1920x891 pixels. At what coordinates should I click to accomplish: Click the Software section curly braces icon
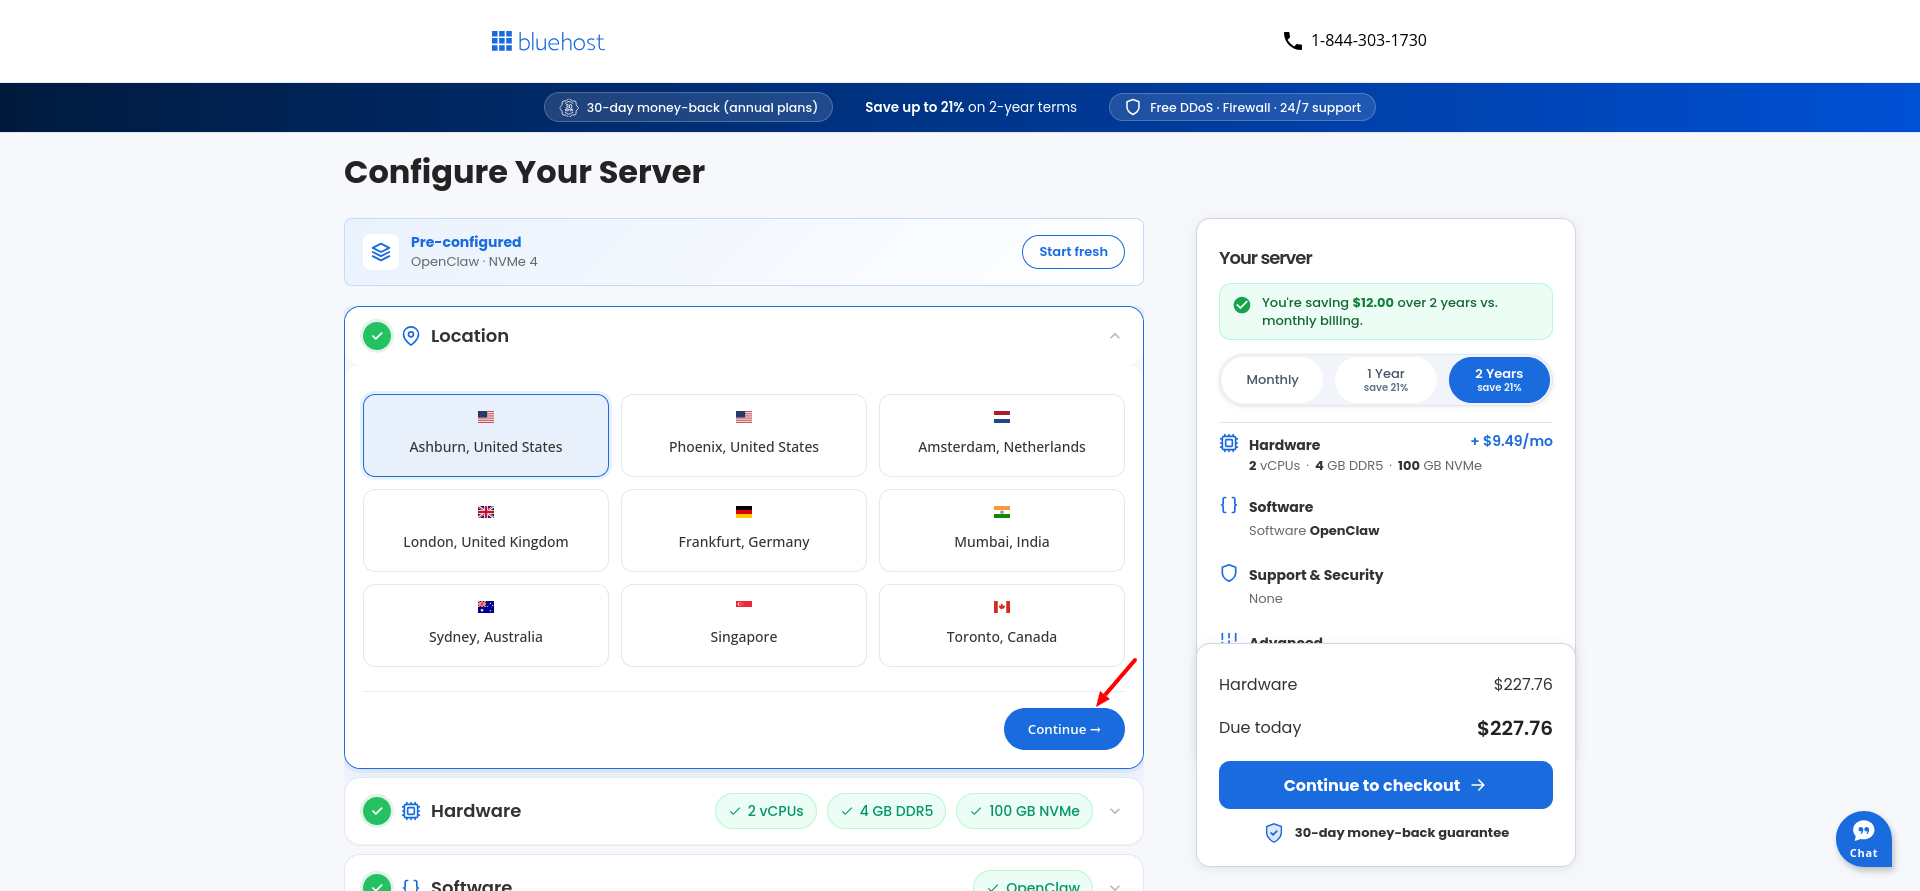point(411,885)
